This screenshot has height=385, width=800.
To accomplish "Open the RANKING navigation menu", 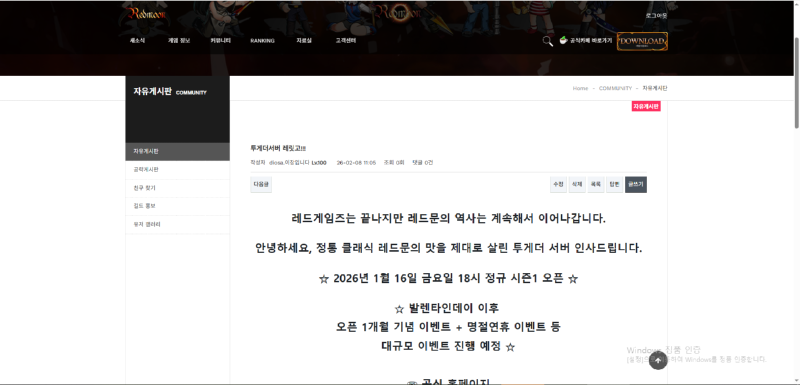I will pos(262,41).
